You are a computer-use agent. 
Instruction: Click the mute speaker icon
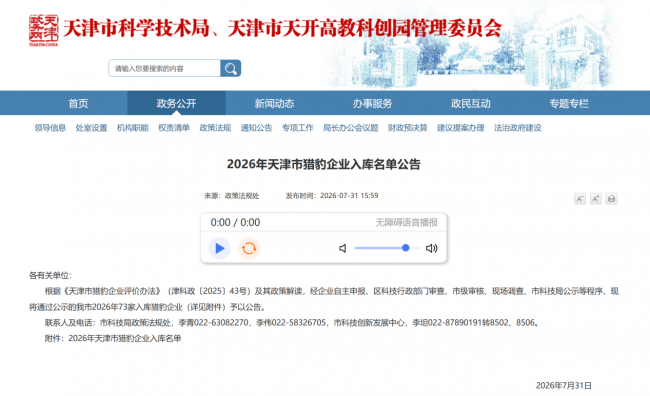[343, 248]
